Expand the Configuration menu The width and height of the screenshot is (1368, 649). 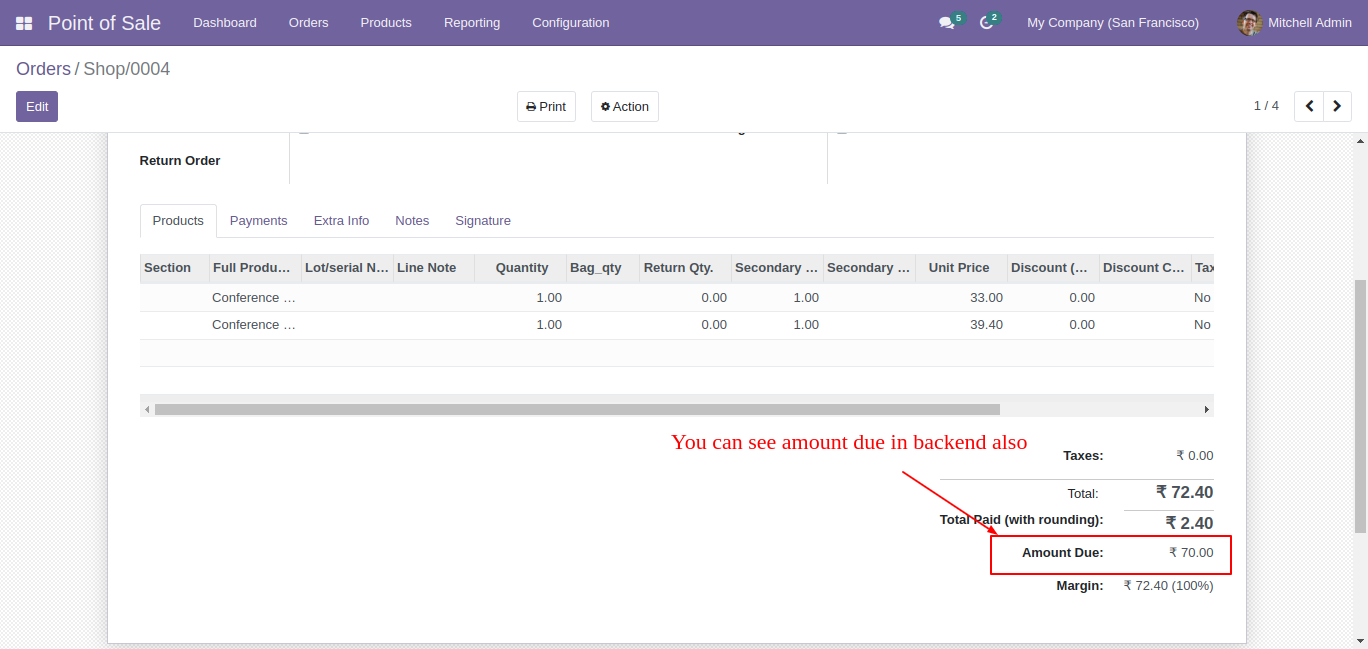point(570,23)
